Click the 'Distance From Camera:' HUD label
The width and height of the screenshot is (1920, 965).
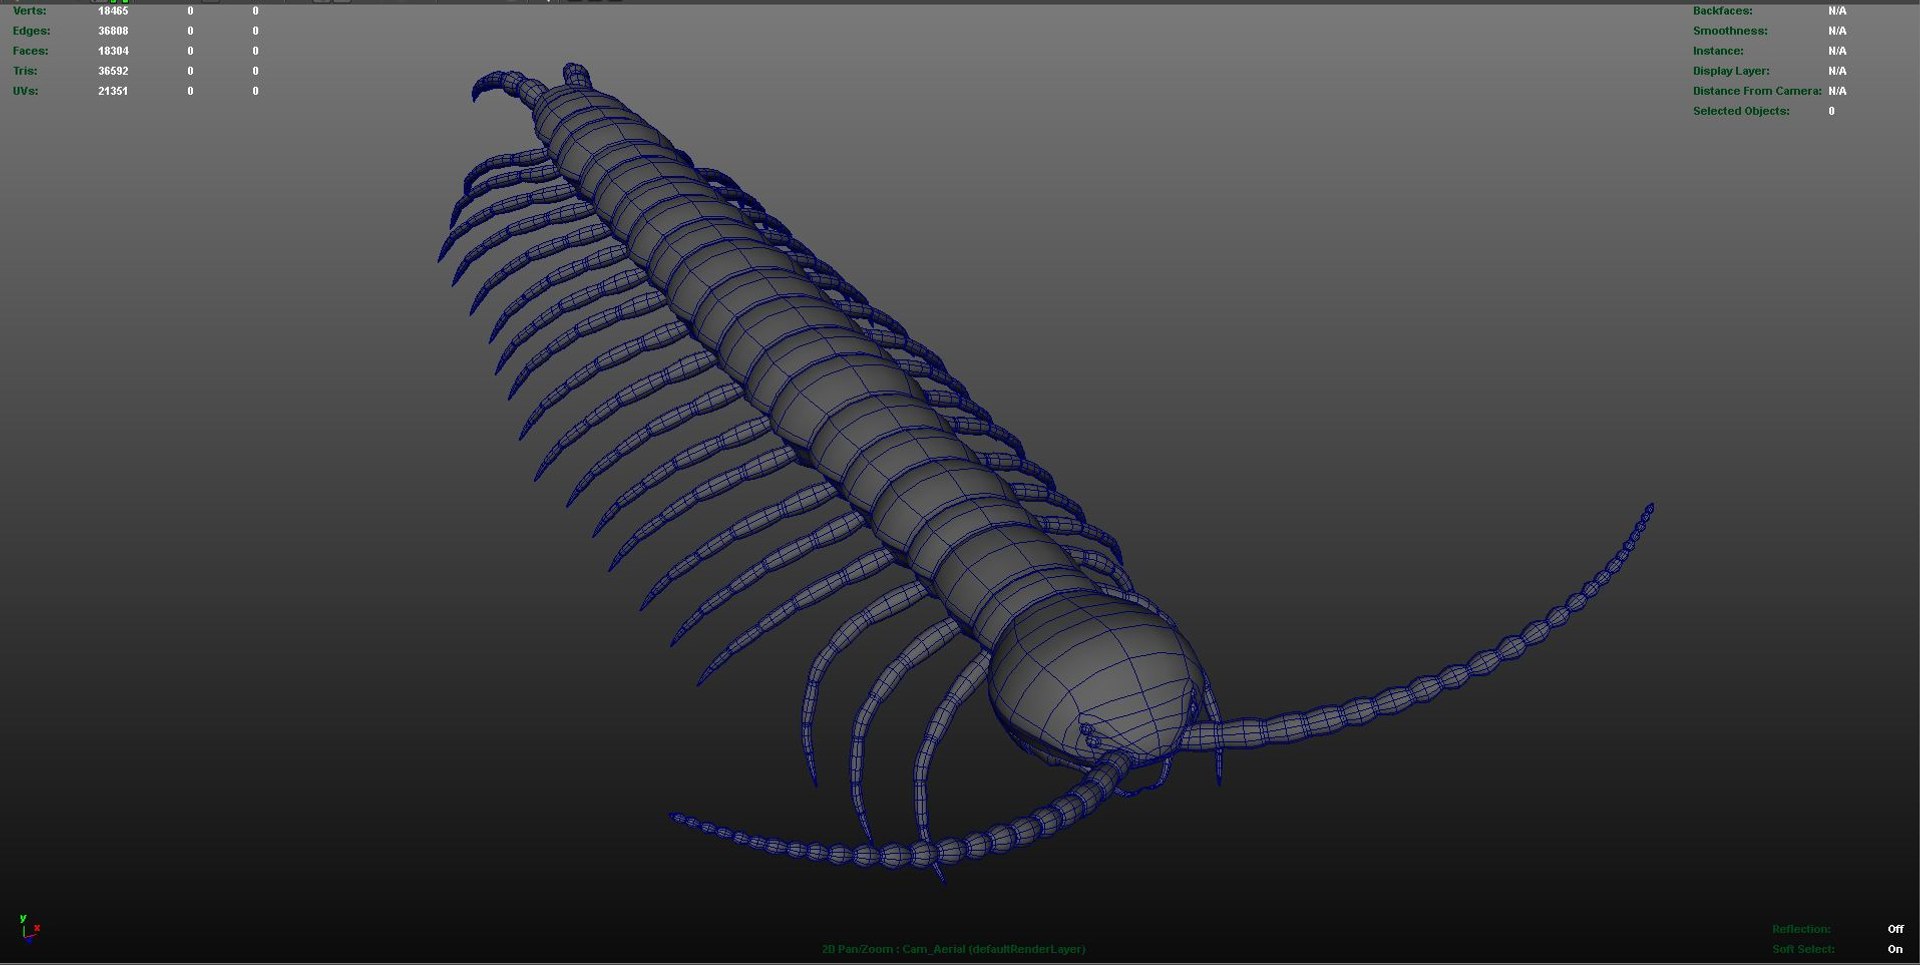[1757, 91]
